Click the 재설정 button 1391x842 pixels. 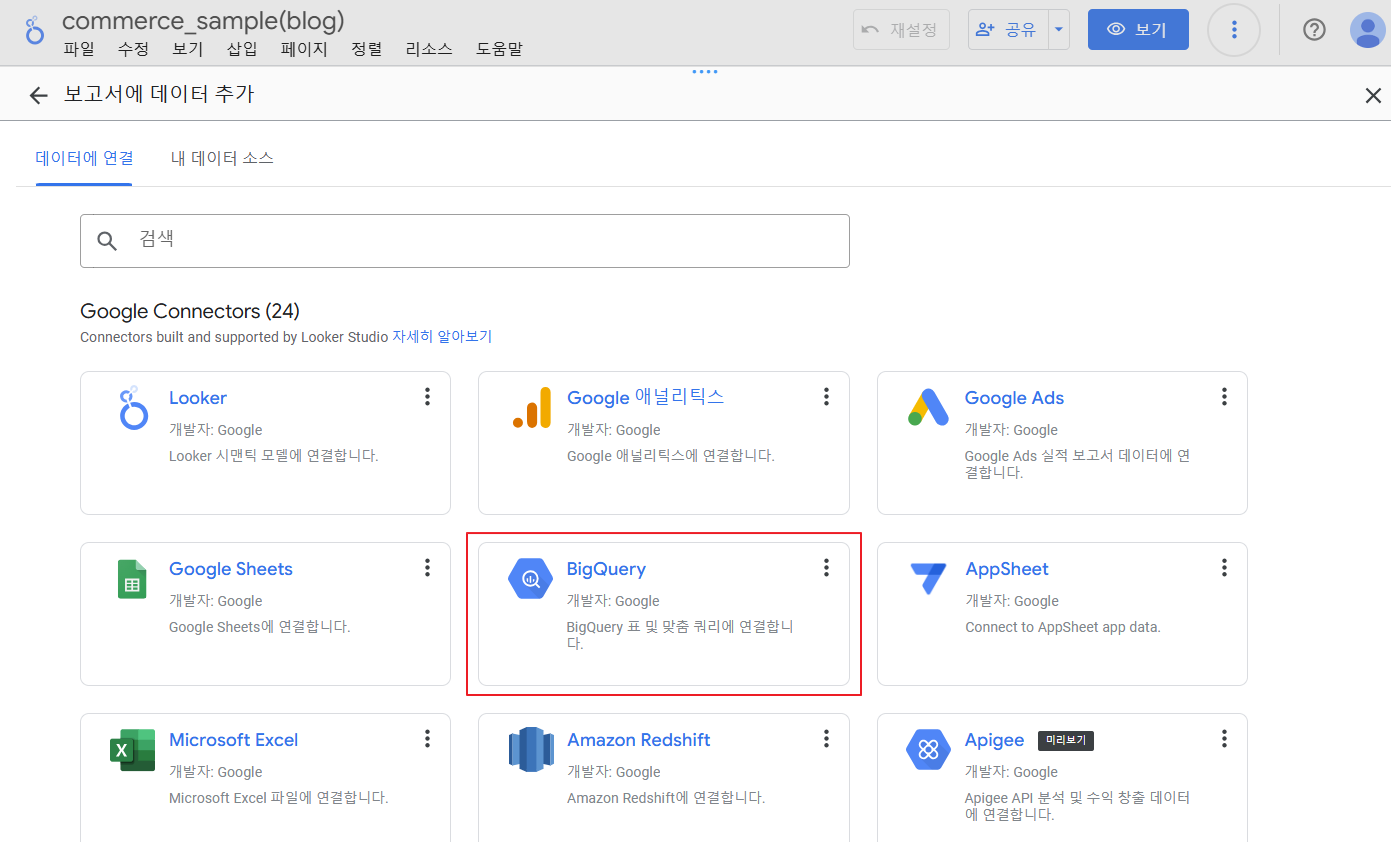click(901, 30)
